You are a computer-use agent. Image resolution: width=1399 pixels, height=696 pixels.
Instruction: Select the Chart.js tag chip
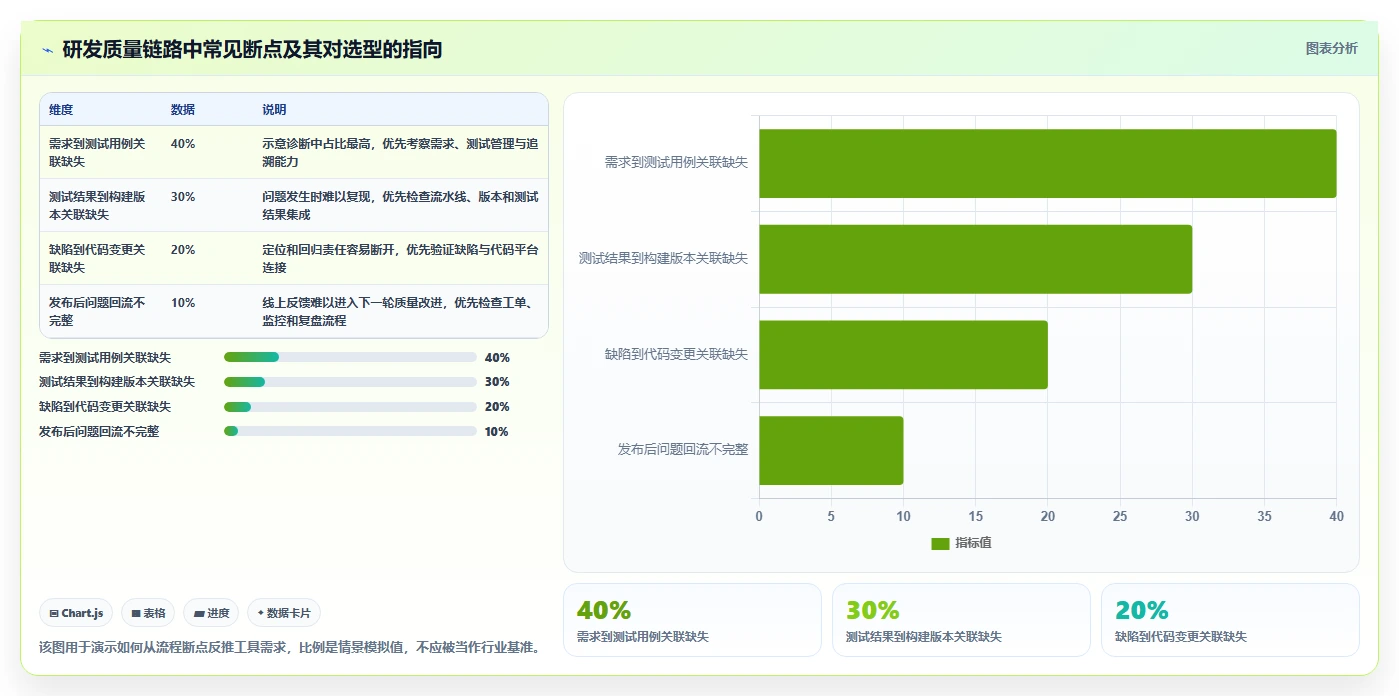coord(76,613)
